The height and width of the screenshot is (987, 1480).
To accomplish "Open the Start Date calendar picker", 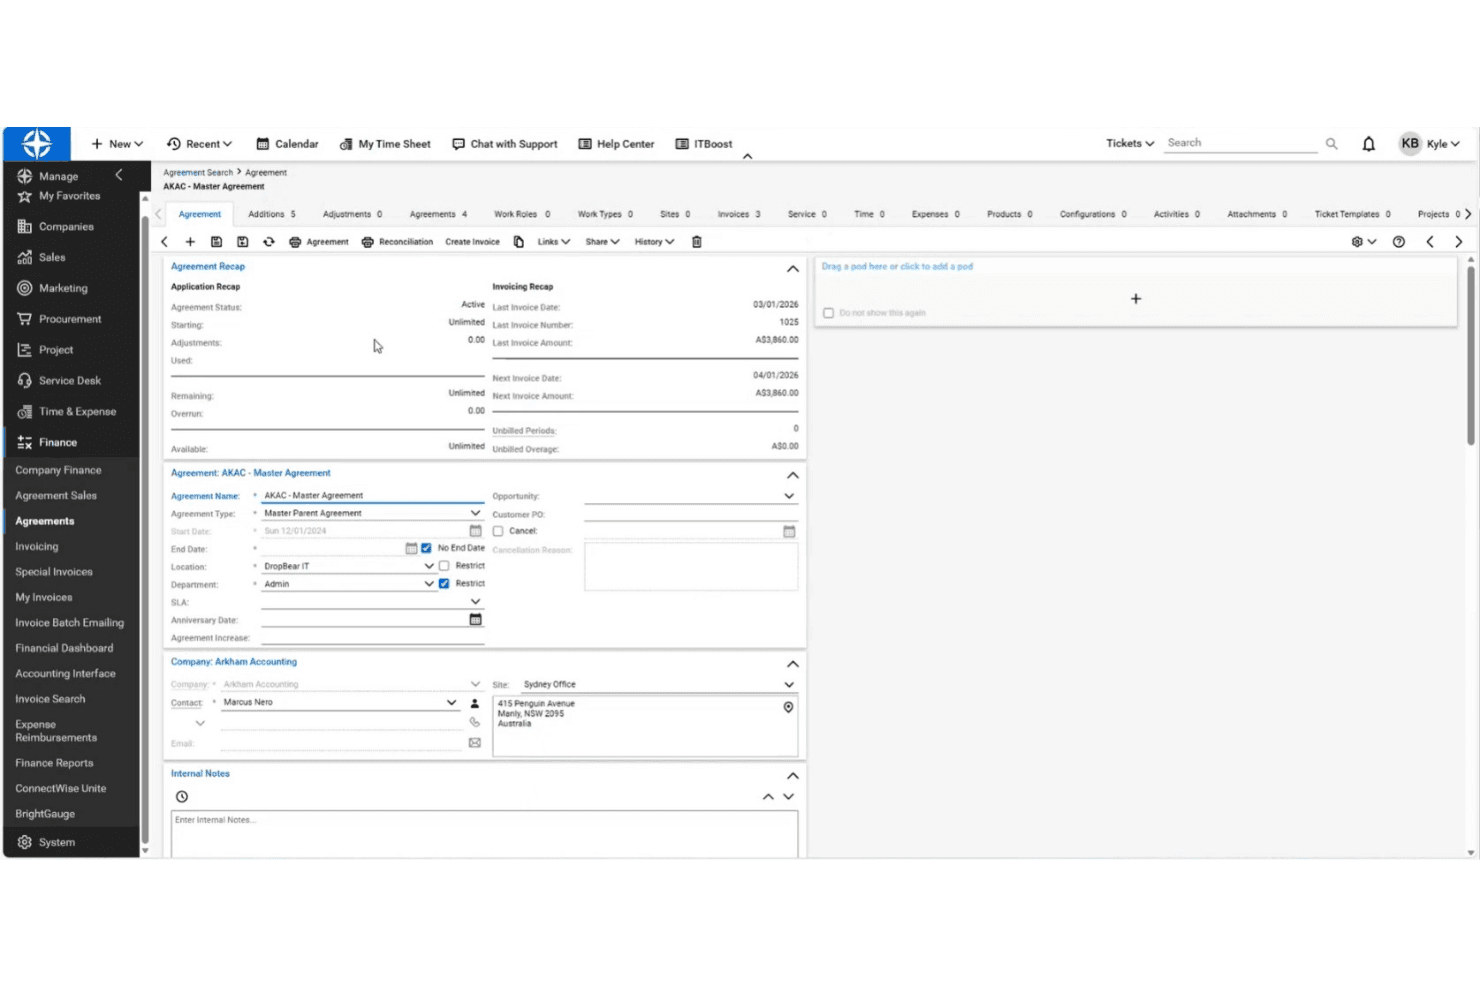I will coord(475,531).
